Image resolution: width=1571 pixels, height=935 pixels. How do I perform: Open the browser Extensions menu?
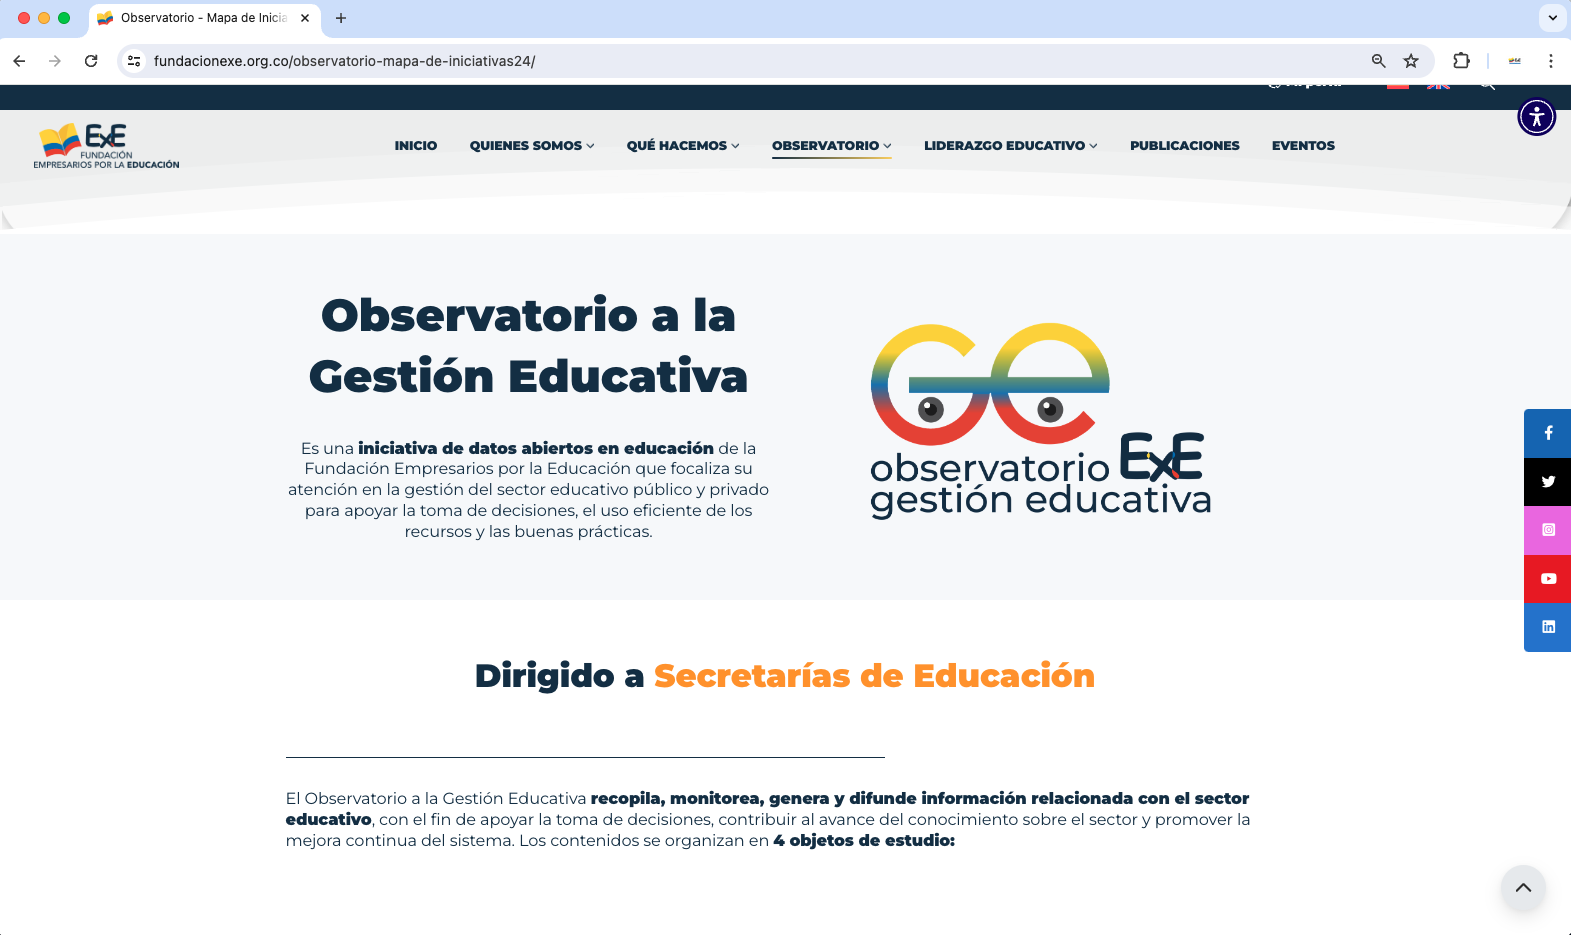[x=1461, y=61]
